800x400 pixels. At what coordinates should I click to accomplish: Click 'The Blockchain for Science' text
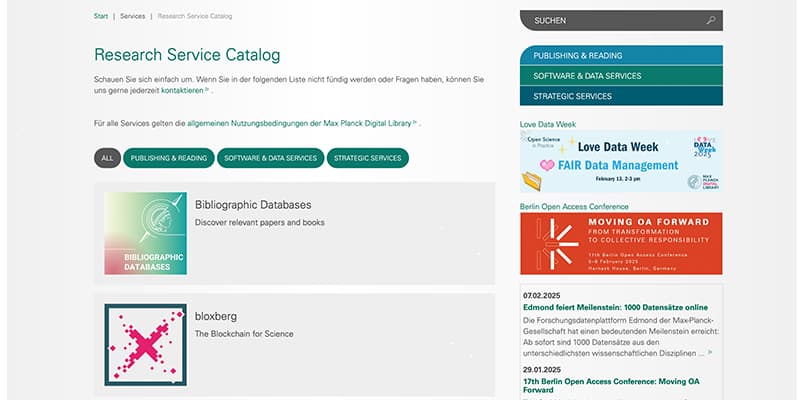pos(244,334)
